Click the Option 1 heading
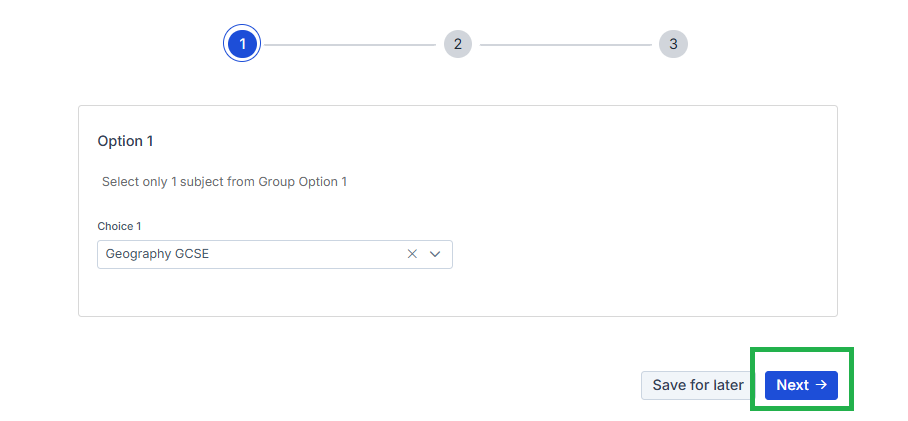This screenshot has width=908, height=421. (x=125, y=141)
